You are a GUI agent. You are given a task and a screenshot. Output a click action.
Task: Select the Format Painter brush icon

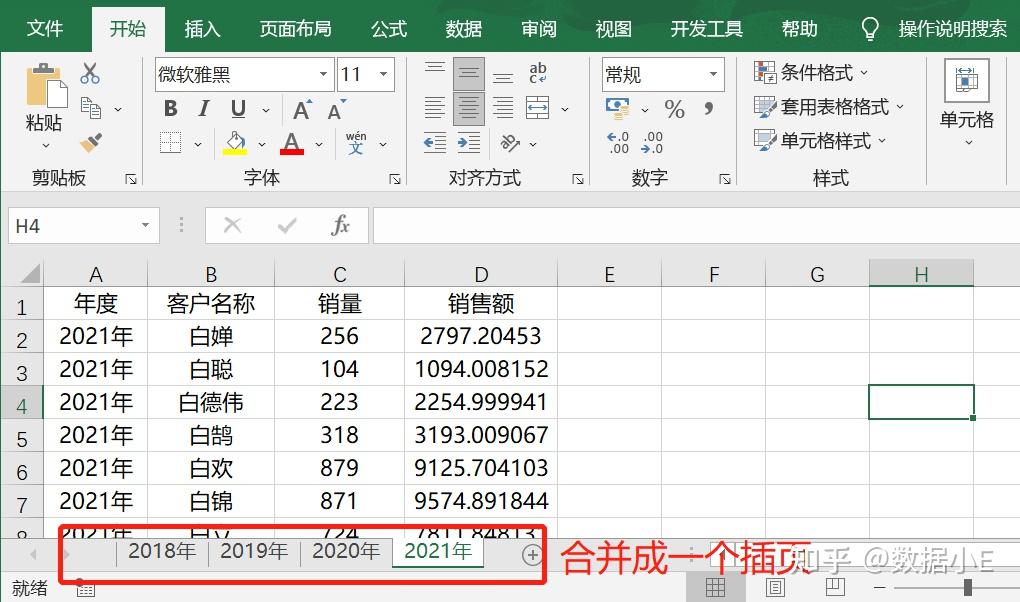pyautogui.click(x=90, y=143)
